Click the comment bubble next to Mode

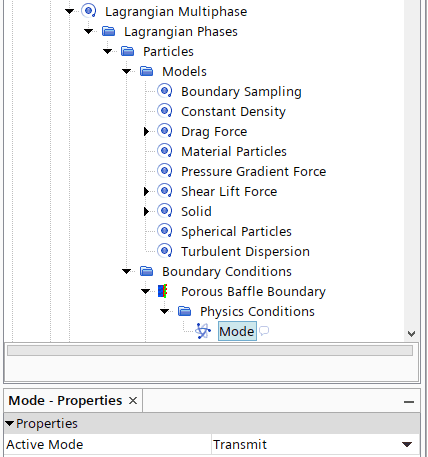[x=264, y=331]
